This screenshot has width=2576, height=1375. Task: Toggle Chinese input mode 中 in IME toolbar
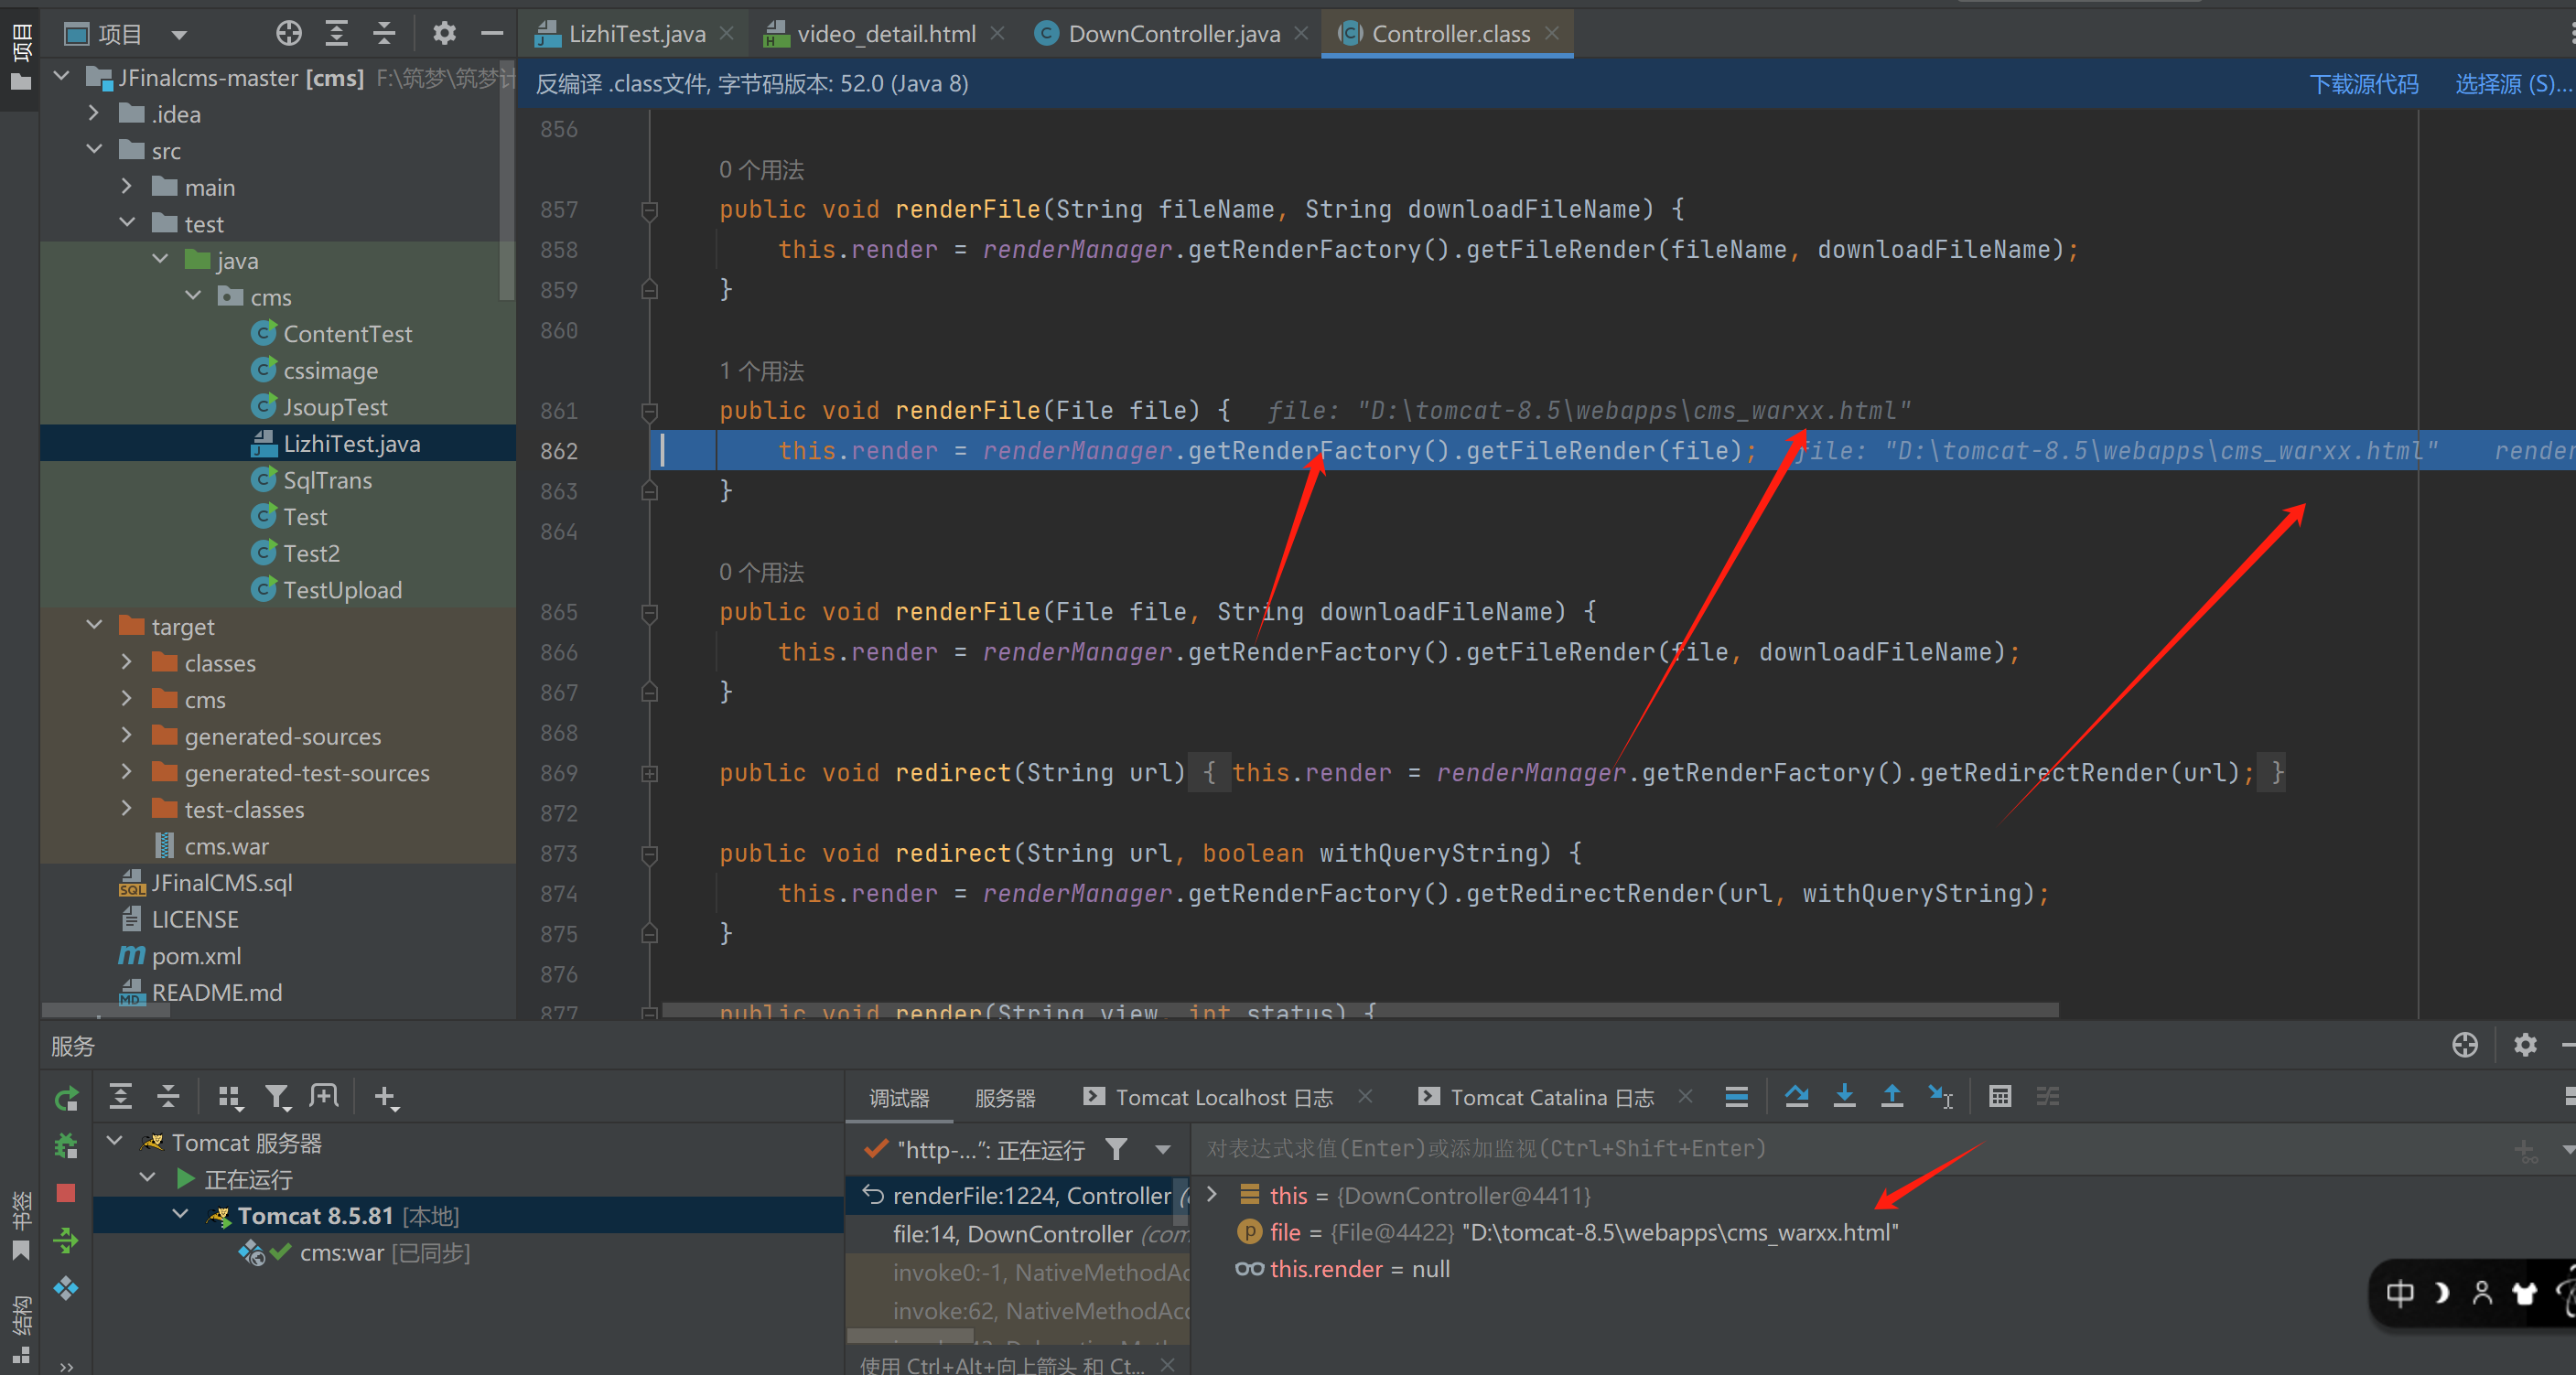(2400, 1293)
